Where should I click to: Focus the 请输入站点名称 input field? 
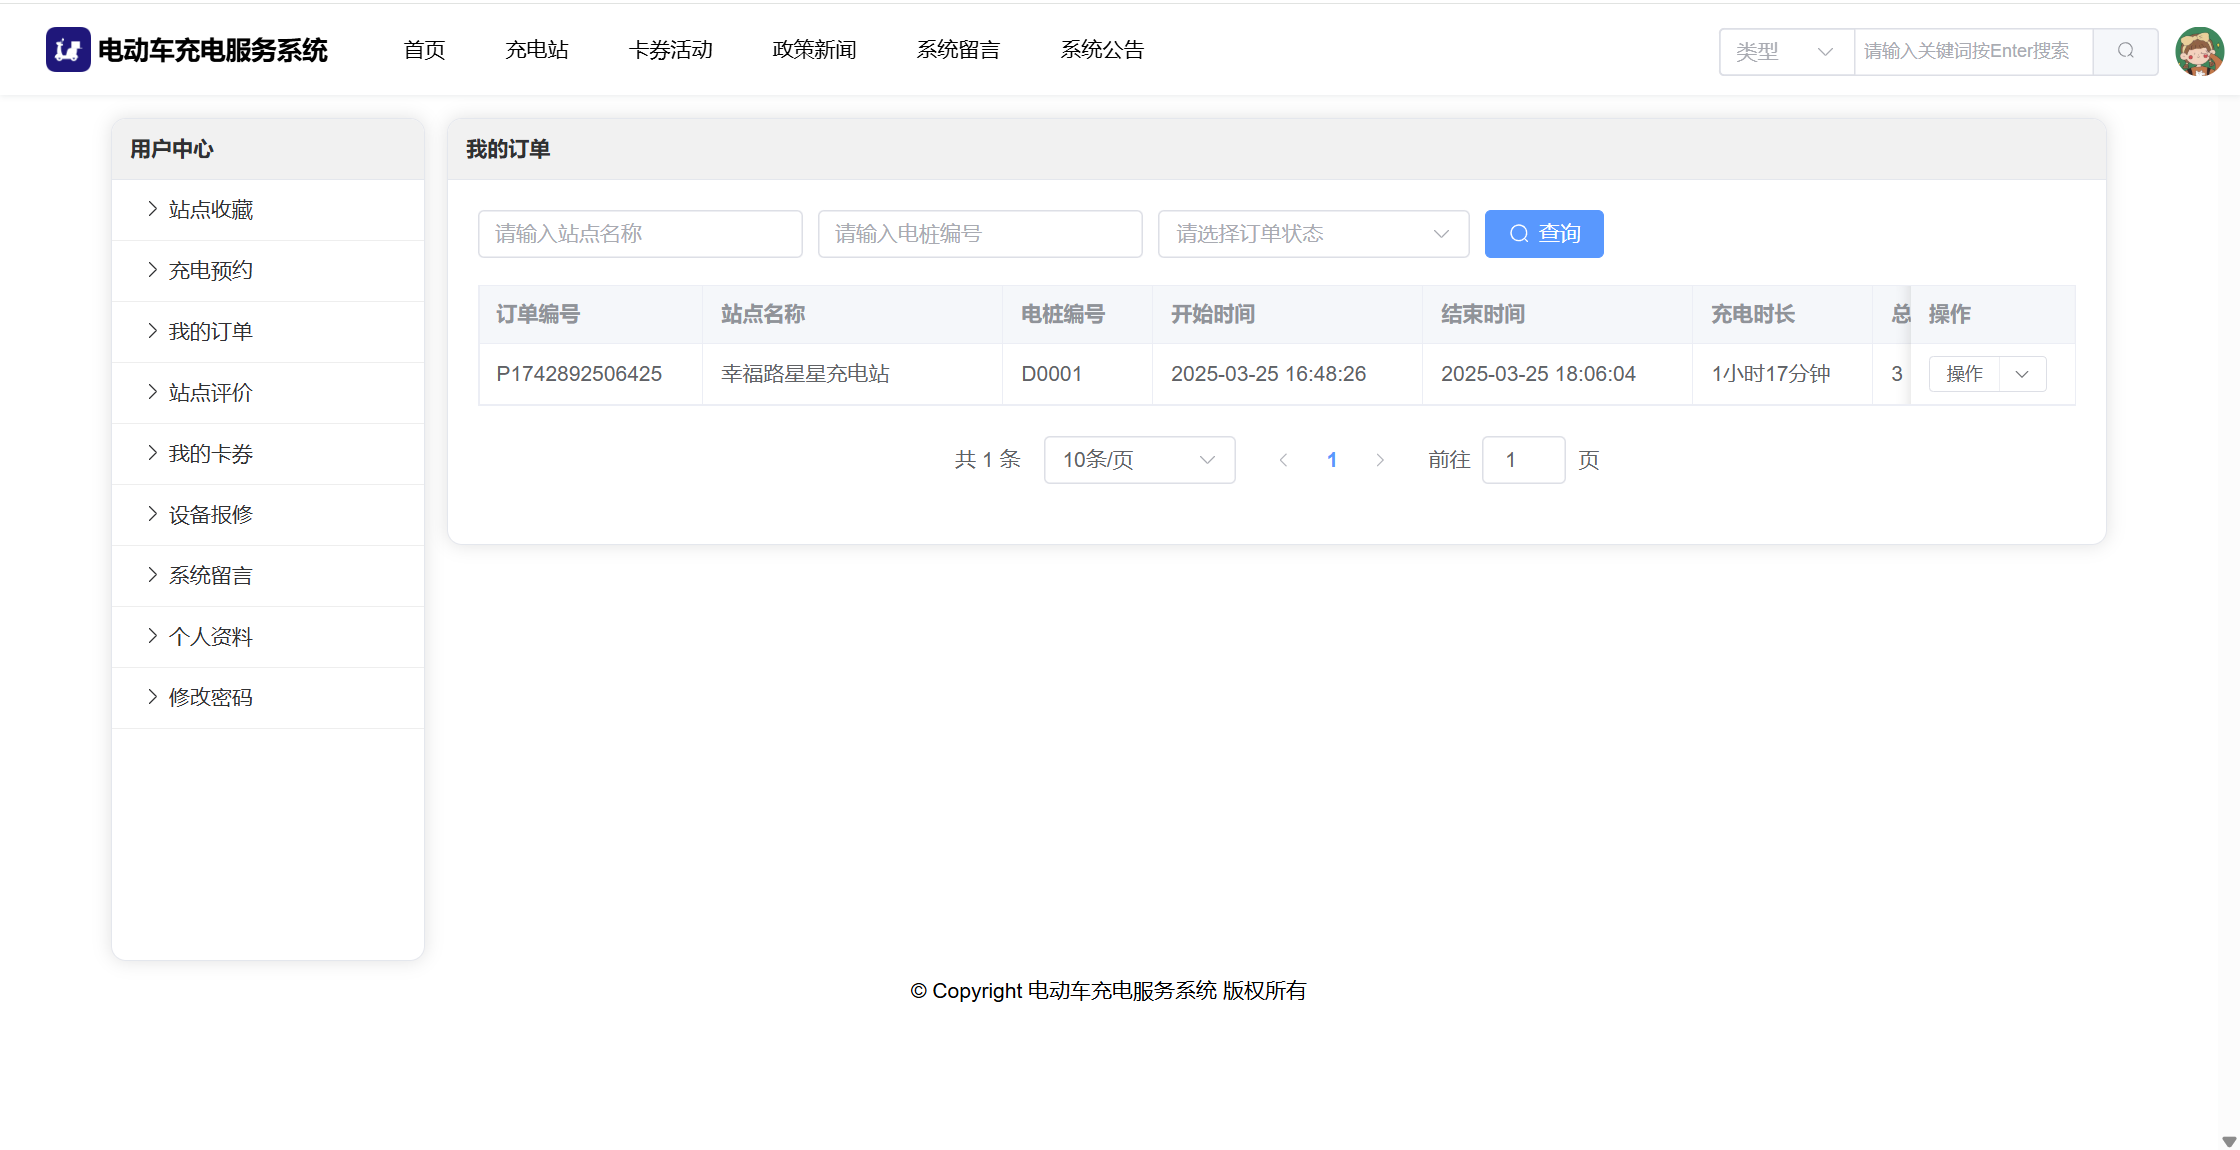click(x=640, y=234)
